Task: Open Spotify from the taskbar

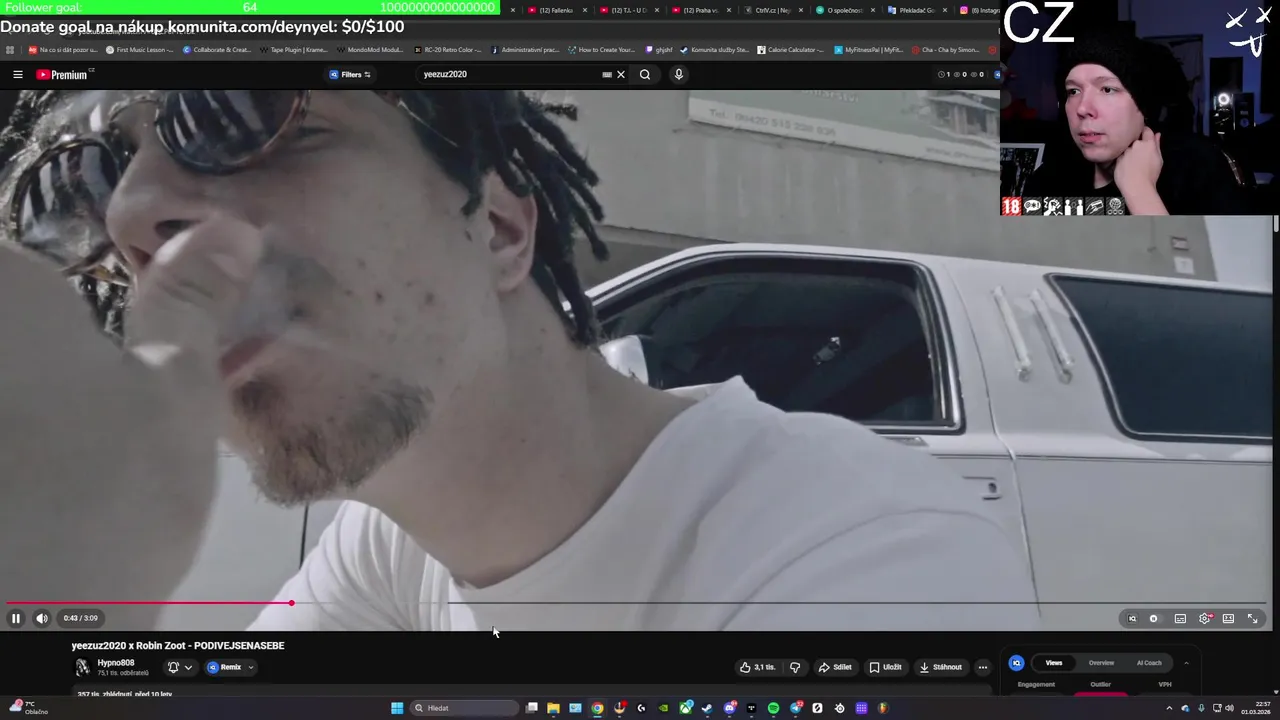Action: click(x=773, y=708)
